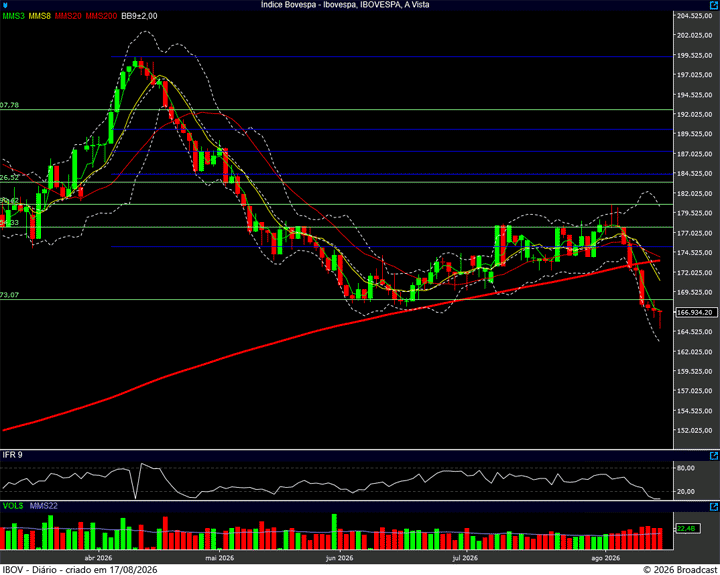Click the footer text IBOV - Diário
Viewport: 720px width, 575px height.
30,570
